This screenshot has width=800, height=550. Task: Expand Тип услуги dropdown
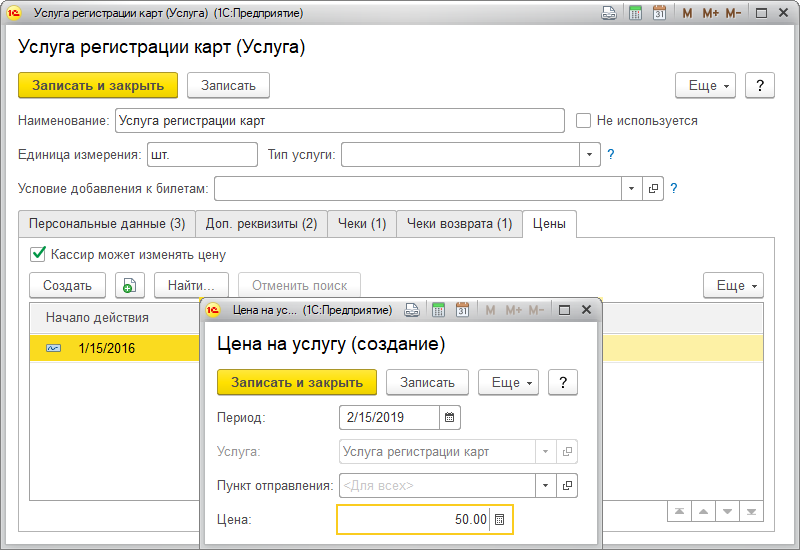589,154
